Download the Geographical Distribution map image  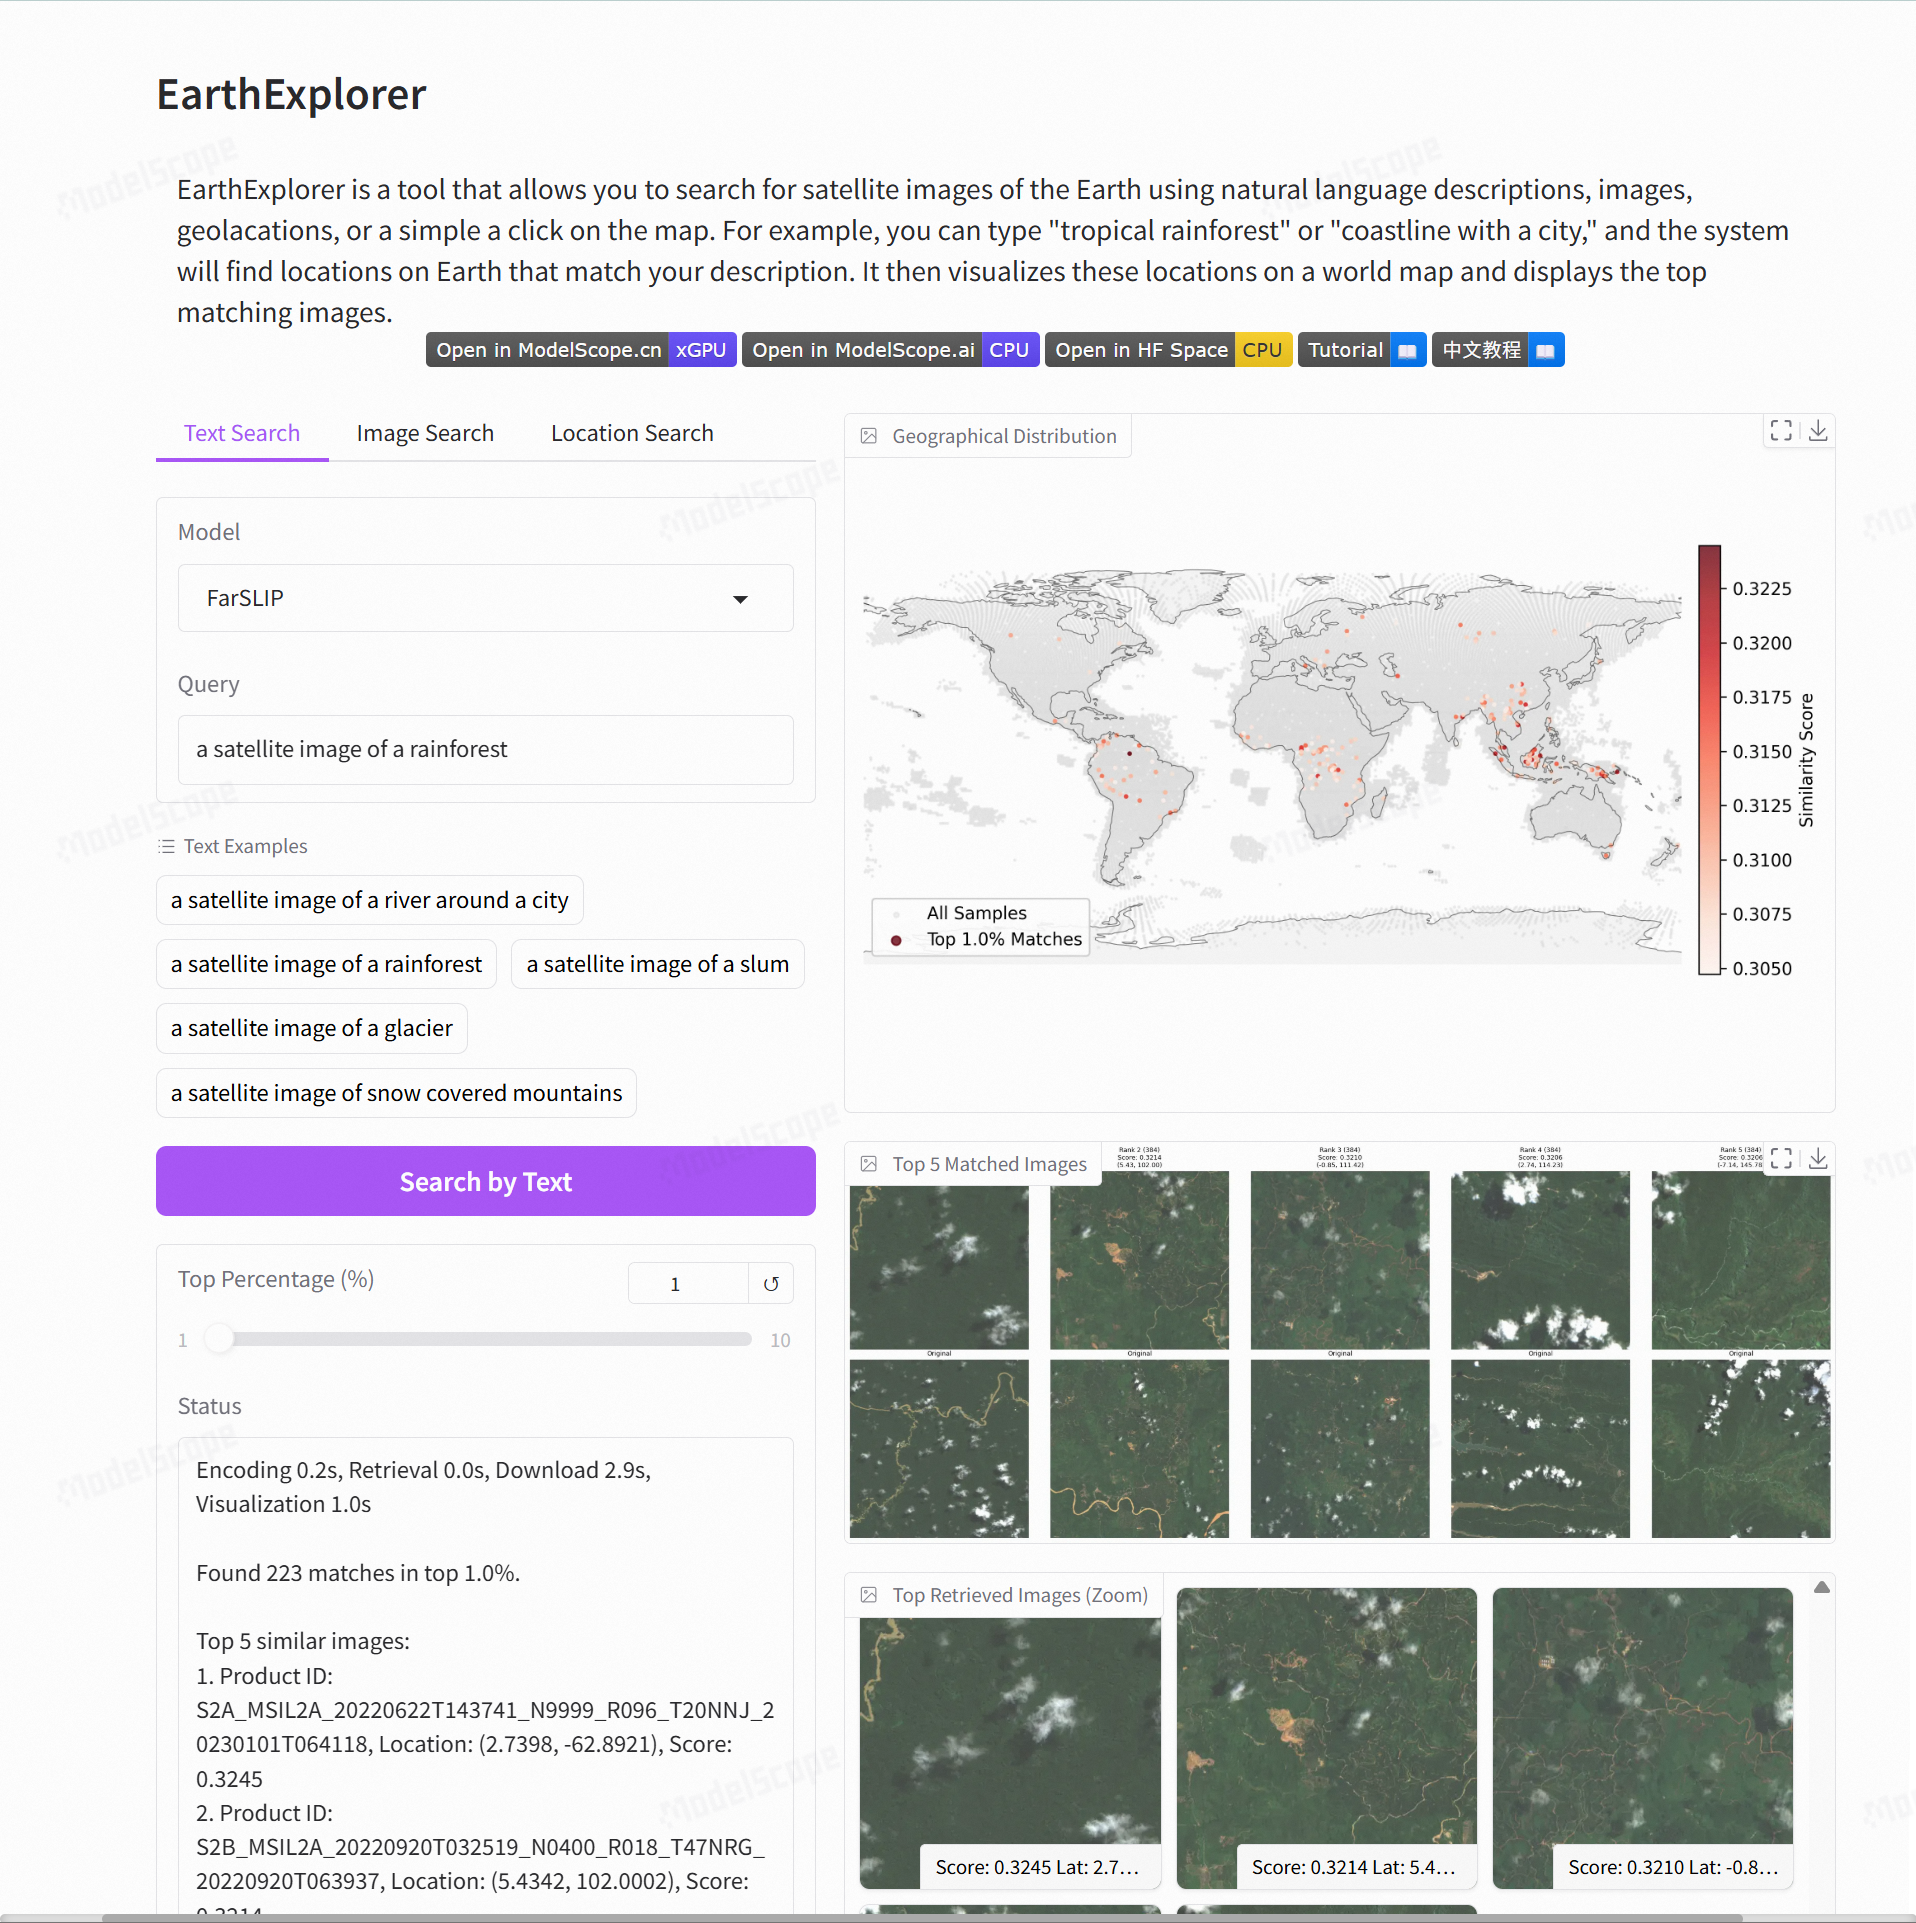pyautogui.click(x=1818, y=431)
